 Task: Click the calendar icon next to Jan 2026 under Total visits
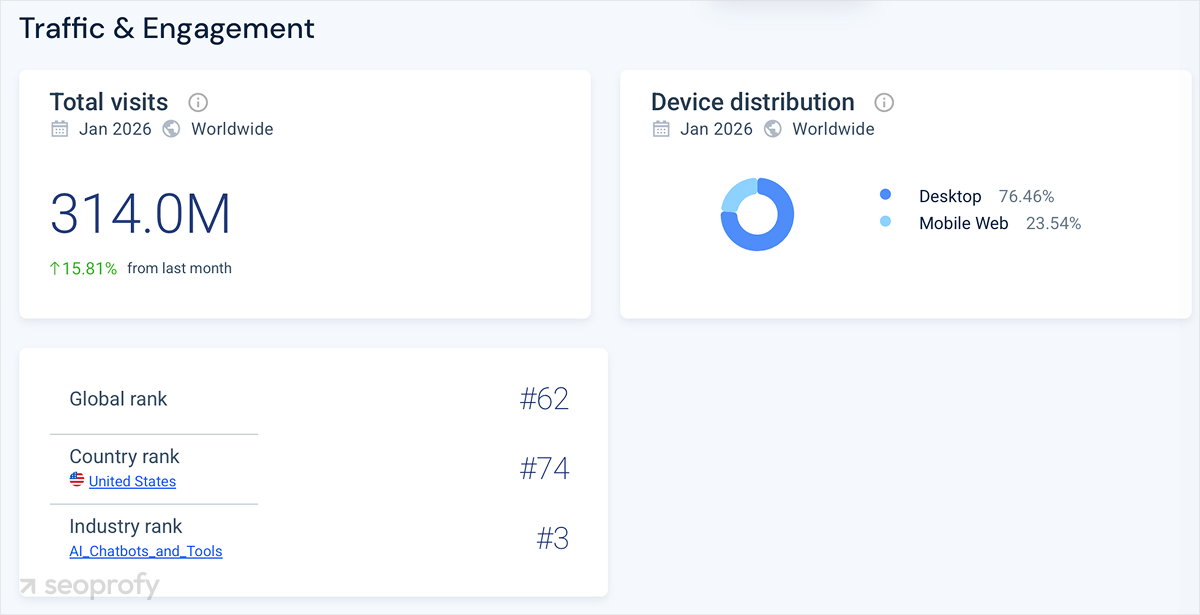[x=59, y=129]
